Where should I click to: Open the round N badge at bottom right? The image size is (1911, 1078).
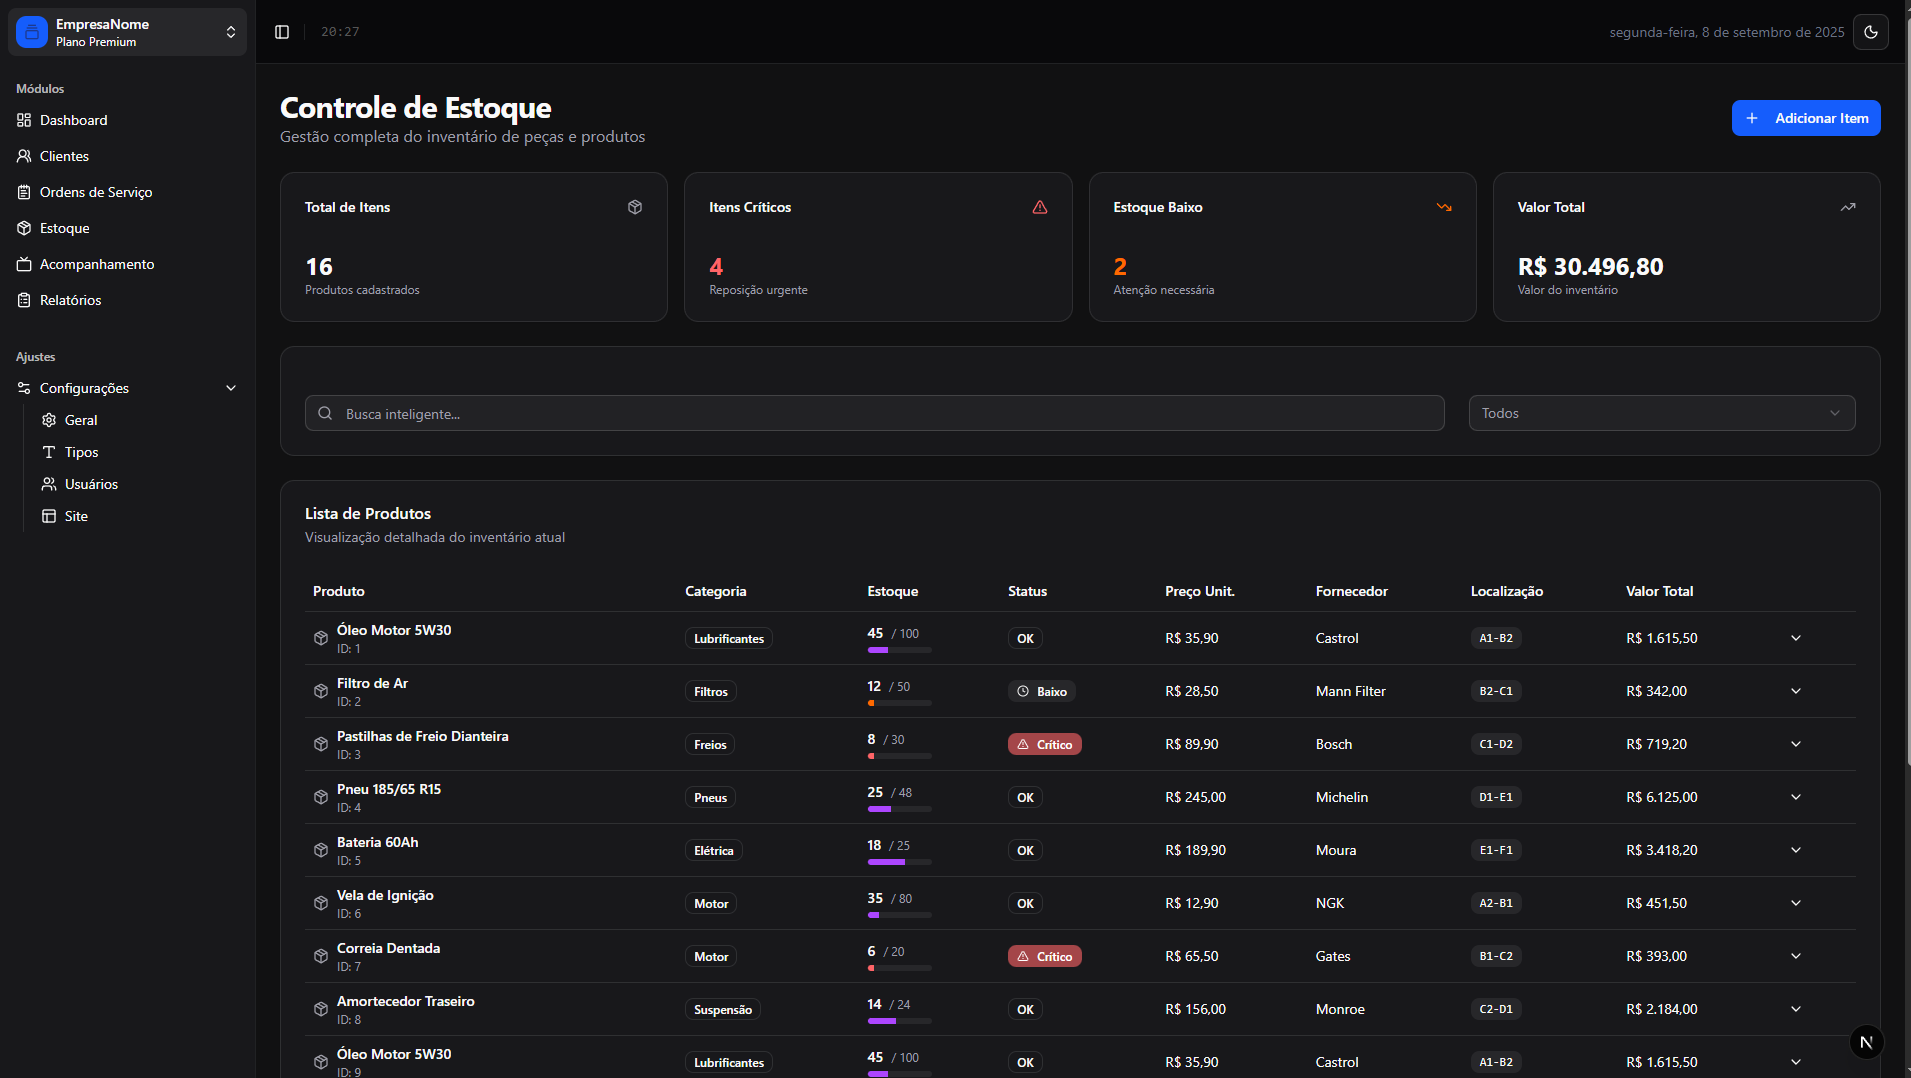tap(1866, 1042)
